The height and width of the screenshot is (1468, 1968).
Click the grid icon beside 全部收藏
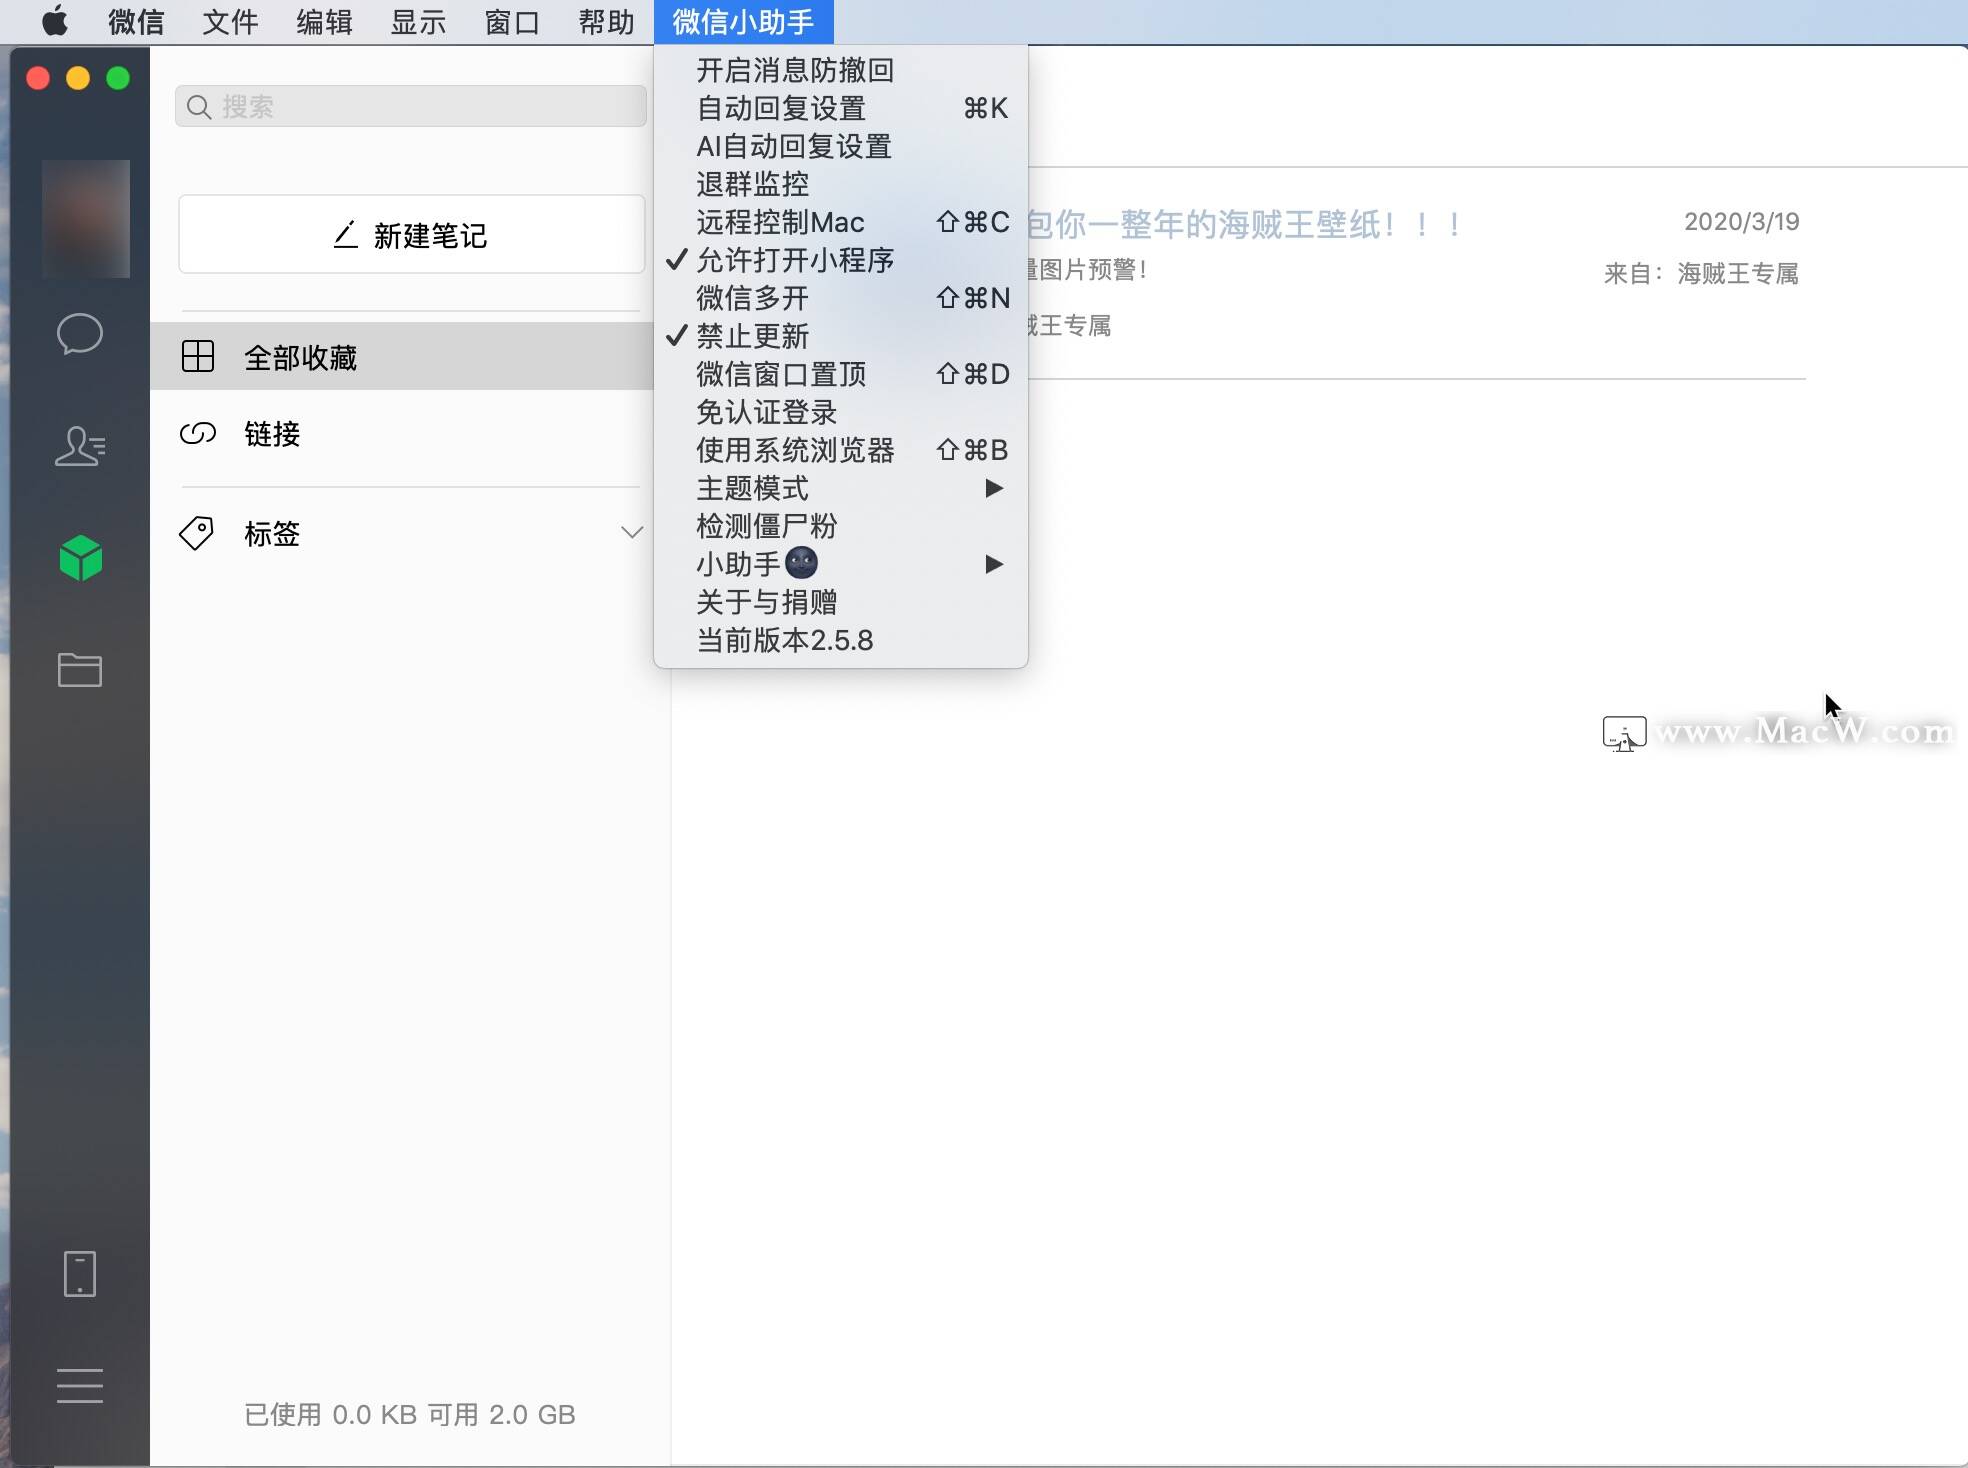(198, 356)
